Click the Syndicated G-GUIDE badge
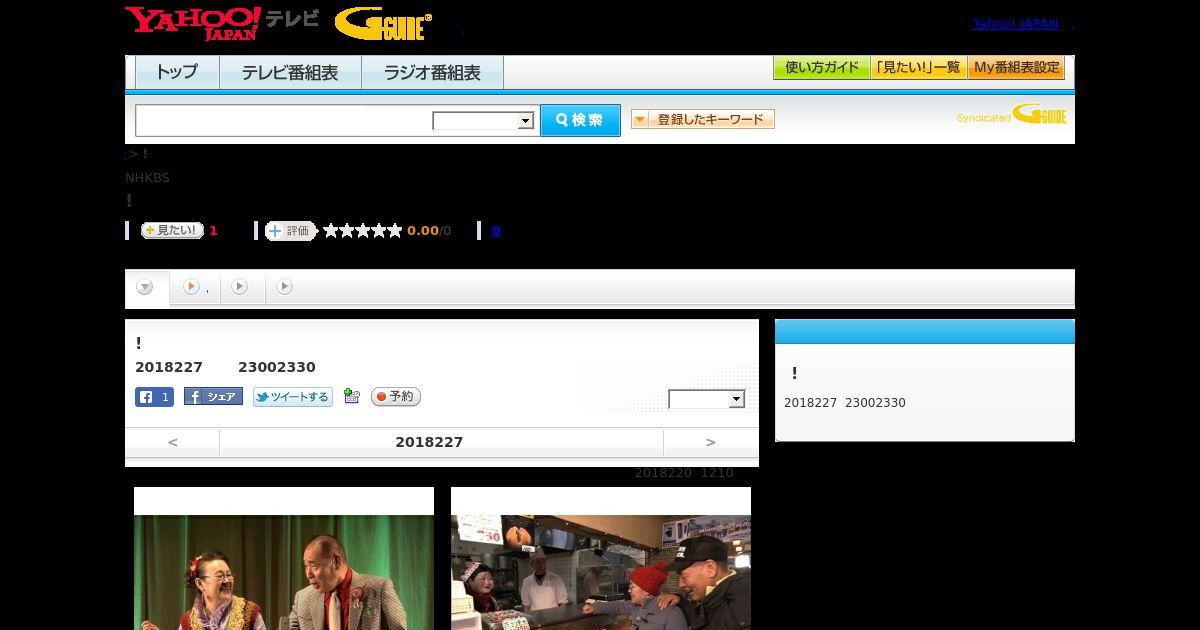Screen dimensions: 1200x630 (x=1011, y=115)
